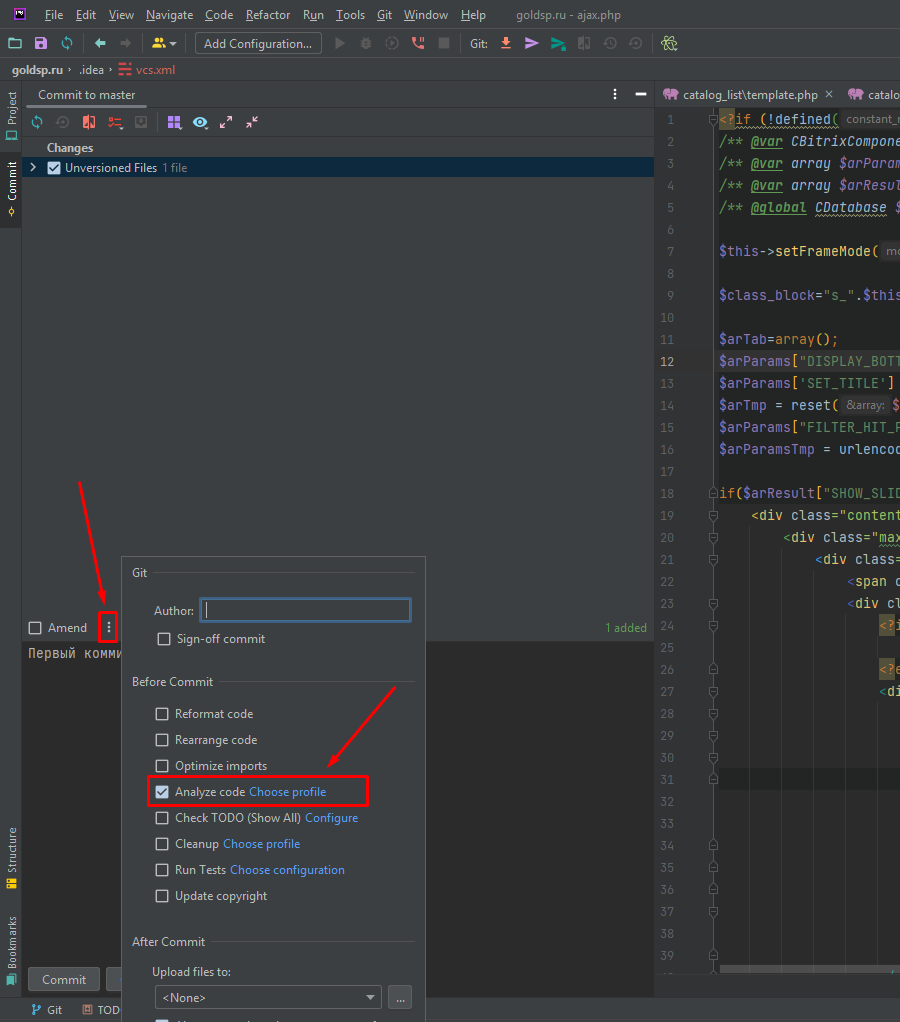The image size is (900, 1022).
Task: Click Configure link for Check TODO
Action: tap(331, 818)
